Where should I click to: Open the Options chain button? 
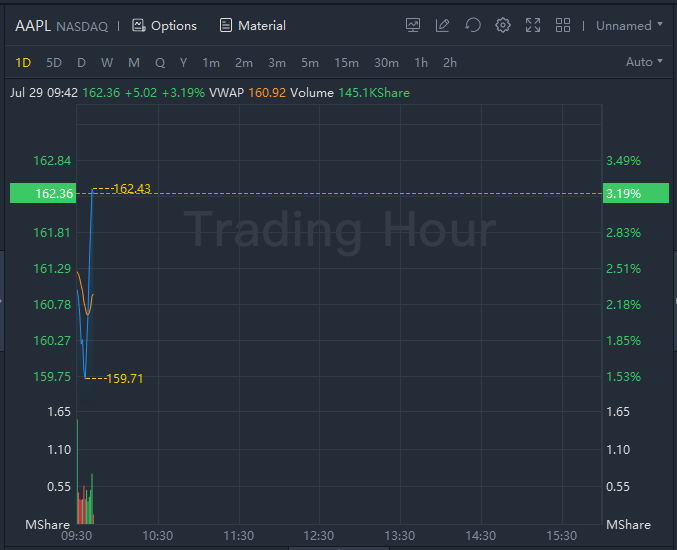164,26
